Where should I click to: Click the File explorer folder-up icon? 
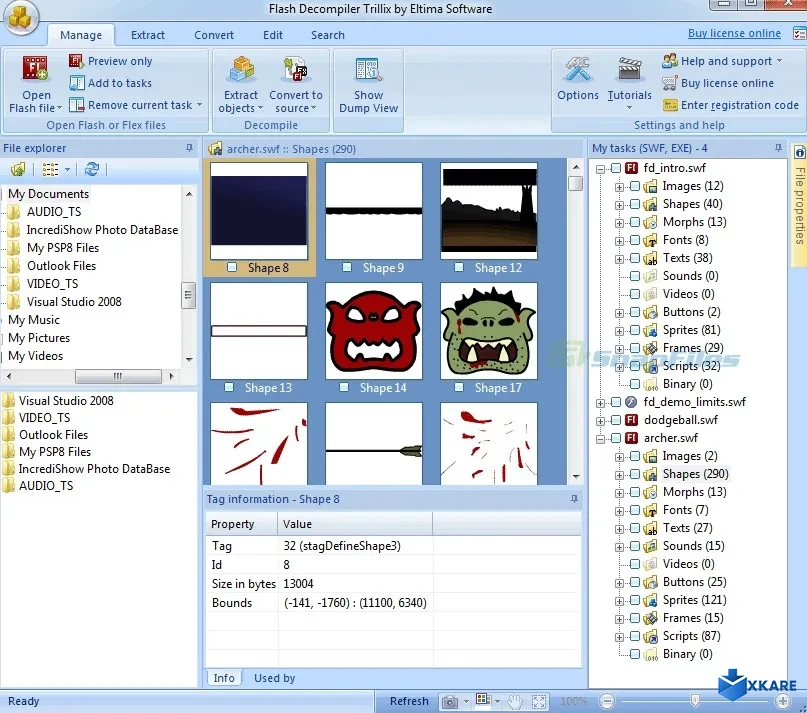(x=18, y=169)
